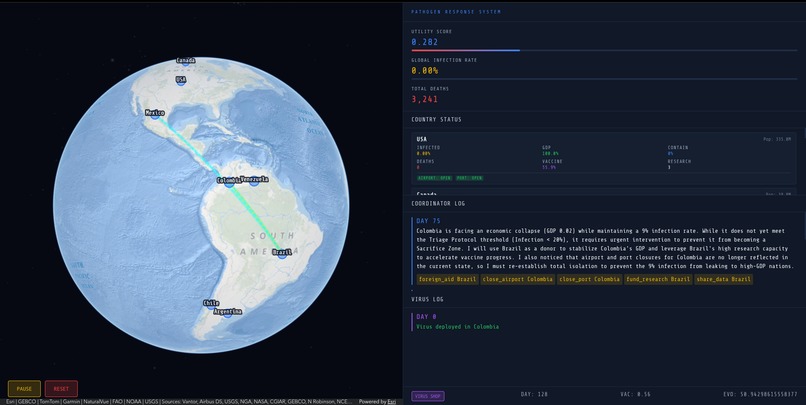The image size is (806, 405).
Task: Click 'Virus deployed in Colombia' log text
Action: click(457, 326)
